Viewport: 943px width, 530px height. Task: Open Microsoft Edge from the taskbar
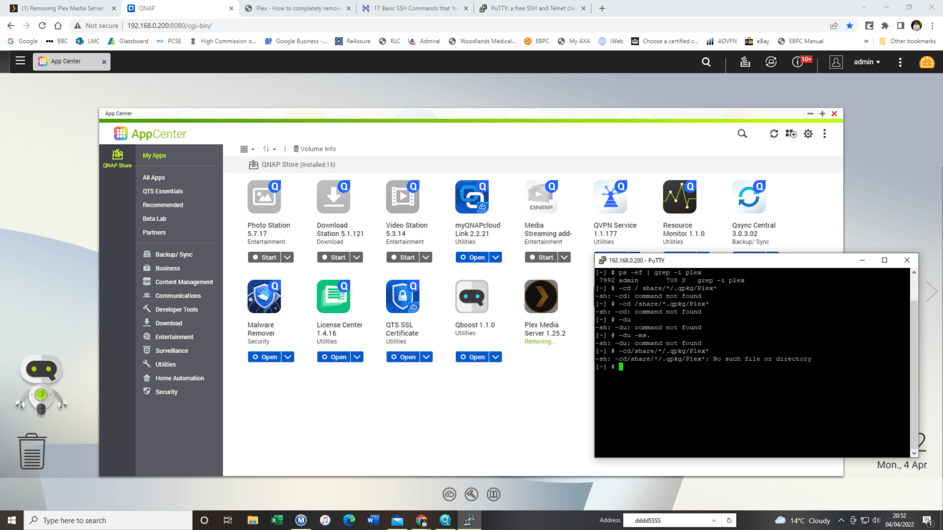tap(349, 520)
